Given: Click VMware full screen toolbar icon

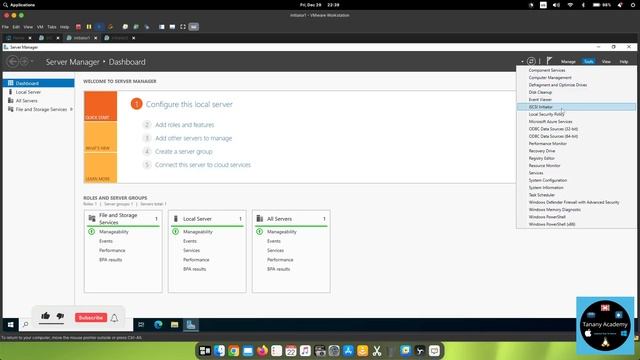Looking at the screenshot, I should [183, 27].
